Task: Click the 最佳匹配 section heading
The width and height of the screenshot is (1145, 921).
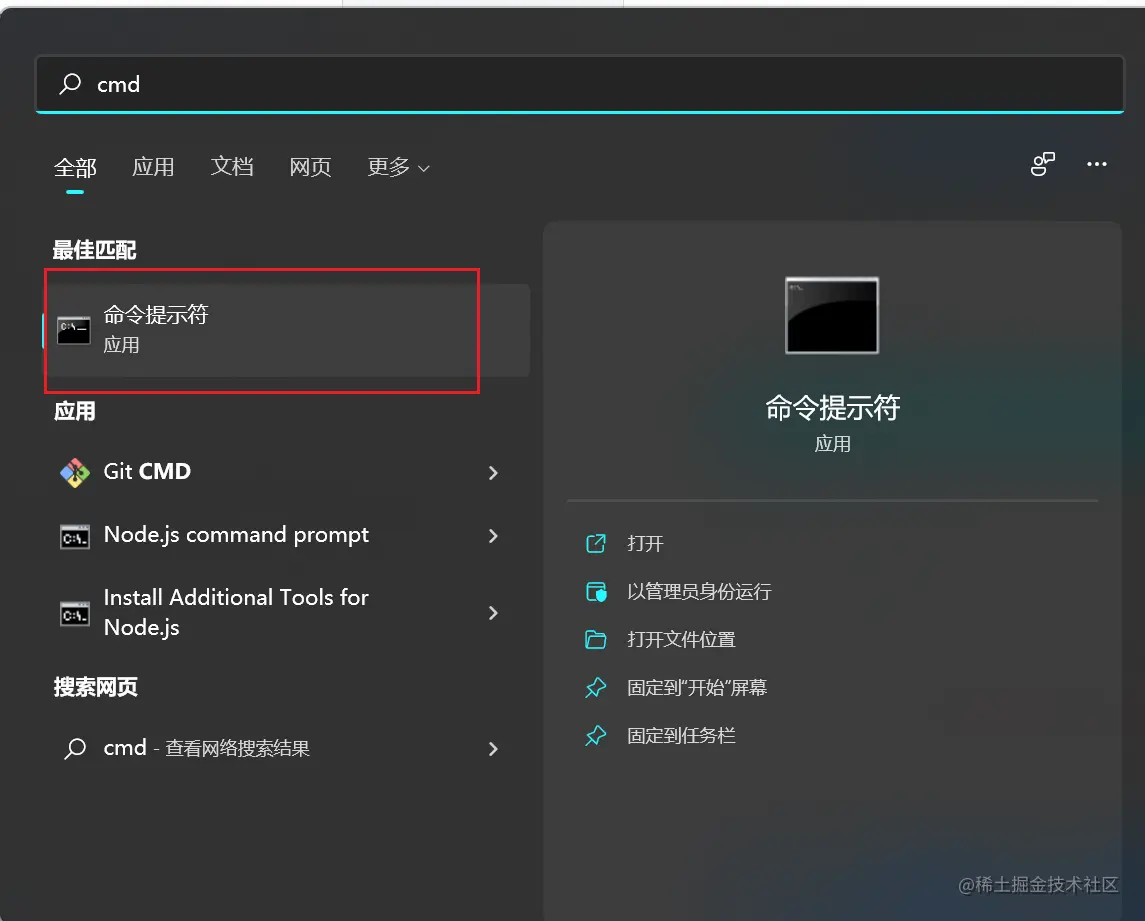Action: [94, 251]
